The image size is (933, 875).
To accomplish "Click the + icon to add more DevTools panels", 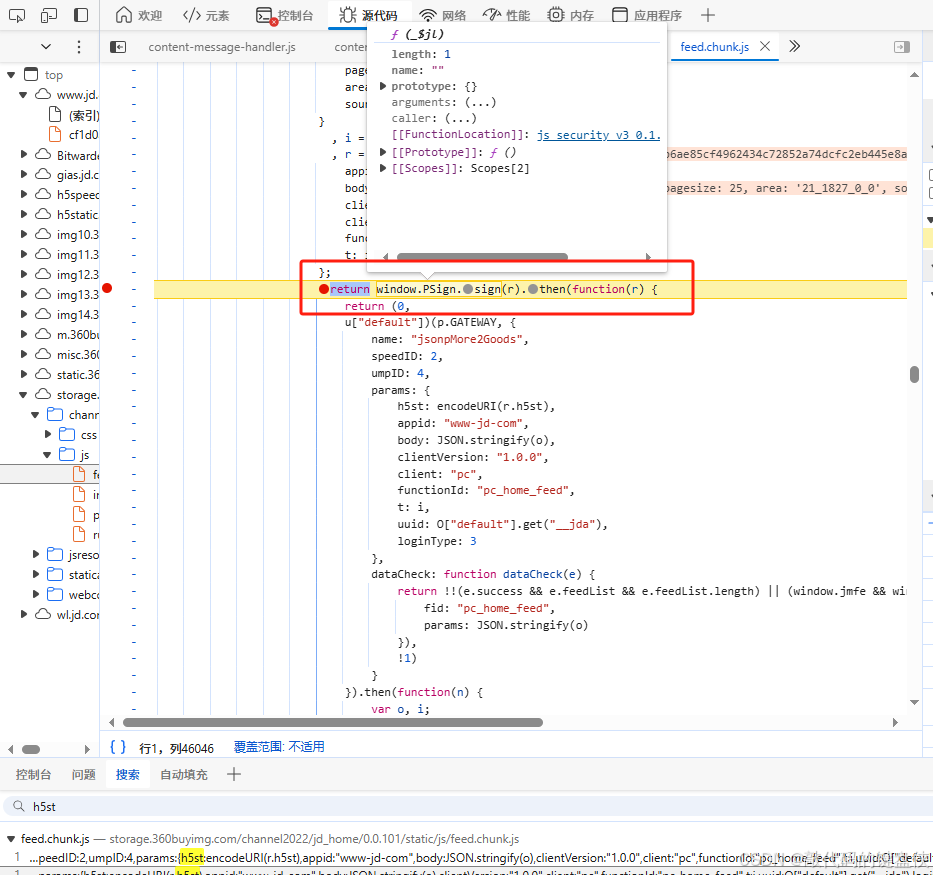I will (708, 14).
